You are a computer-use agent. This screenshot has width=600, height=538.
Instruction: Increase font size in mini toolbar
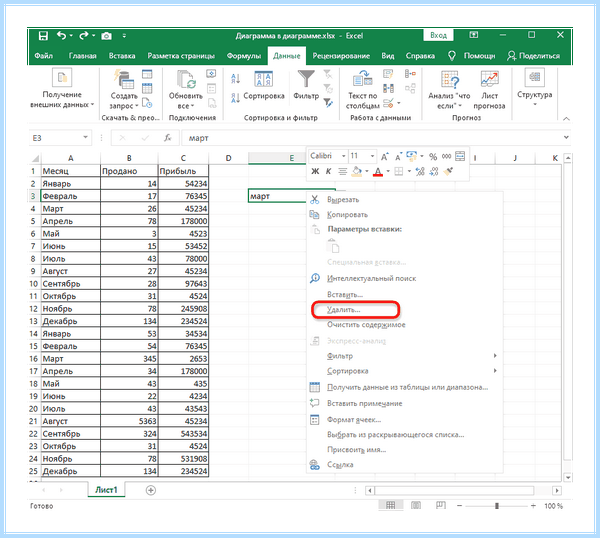pyautogui.click(x=384, y=157)
